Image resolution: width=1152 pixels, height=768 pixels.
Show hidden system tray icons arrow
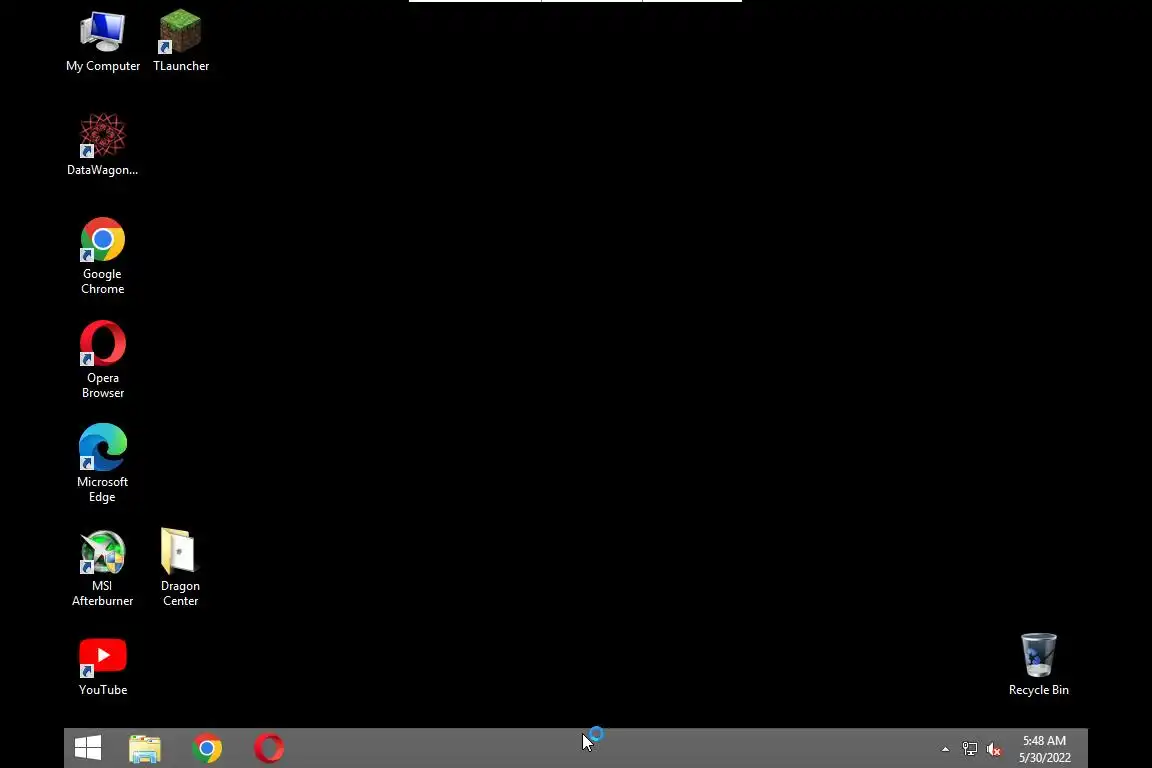coord(946,750)
